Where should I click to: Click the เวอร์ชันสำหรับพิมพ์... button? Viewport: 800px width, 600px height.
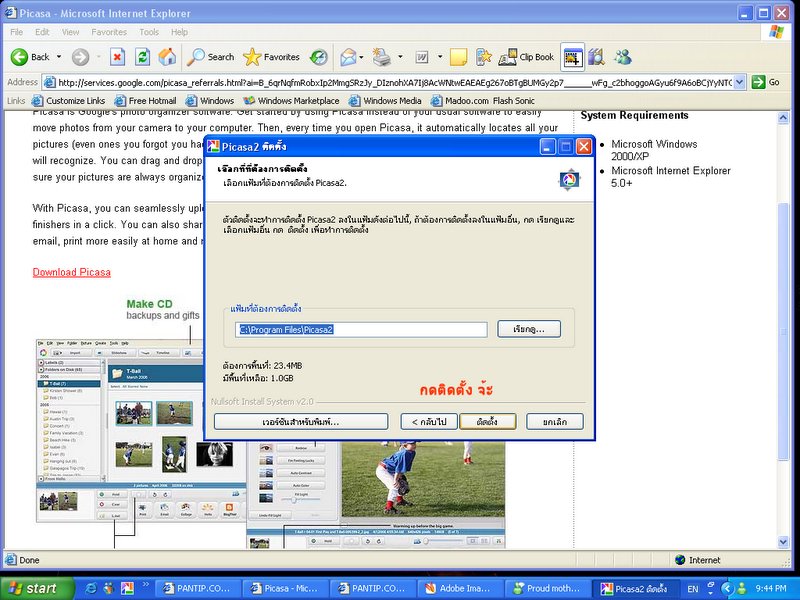pos(301,422)
